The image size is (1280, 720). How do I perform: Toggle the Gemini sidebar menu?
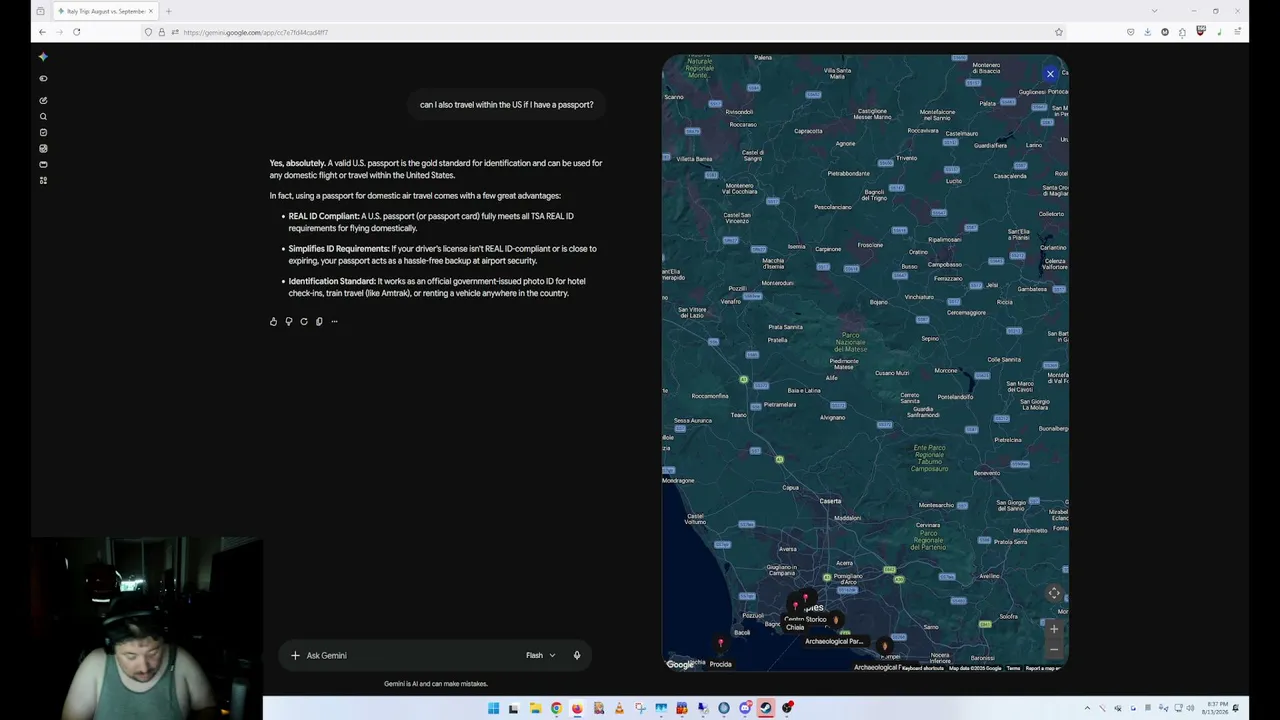pyautogui.click(x=43, y=78)
